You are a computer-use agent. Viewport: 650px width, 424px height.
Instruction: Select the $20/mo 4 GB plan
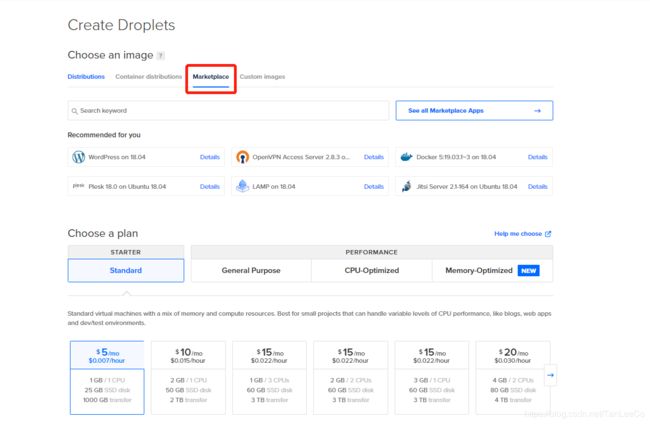coord(513,378)
